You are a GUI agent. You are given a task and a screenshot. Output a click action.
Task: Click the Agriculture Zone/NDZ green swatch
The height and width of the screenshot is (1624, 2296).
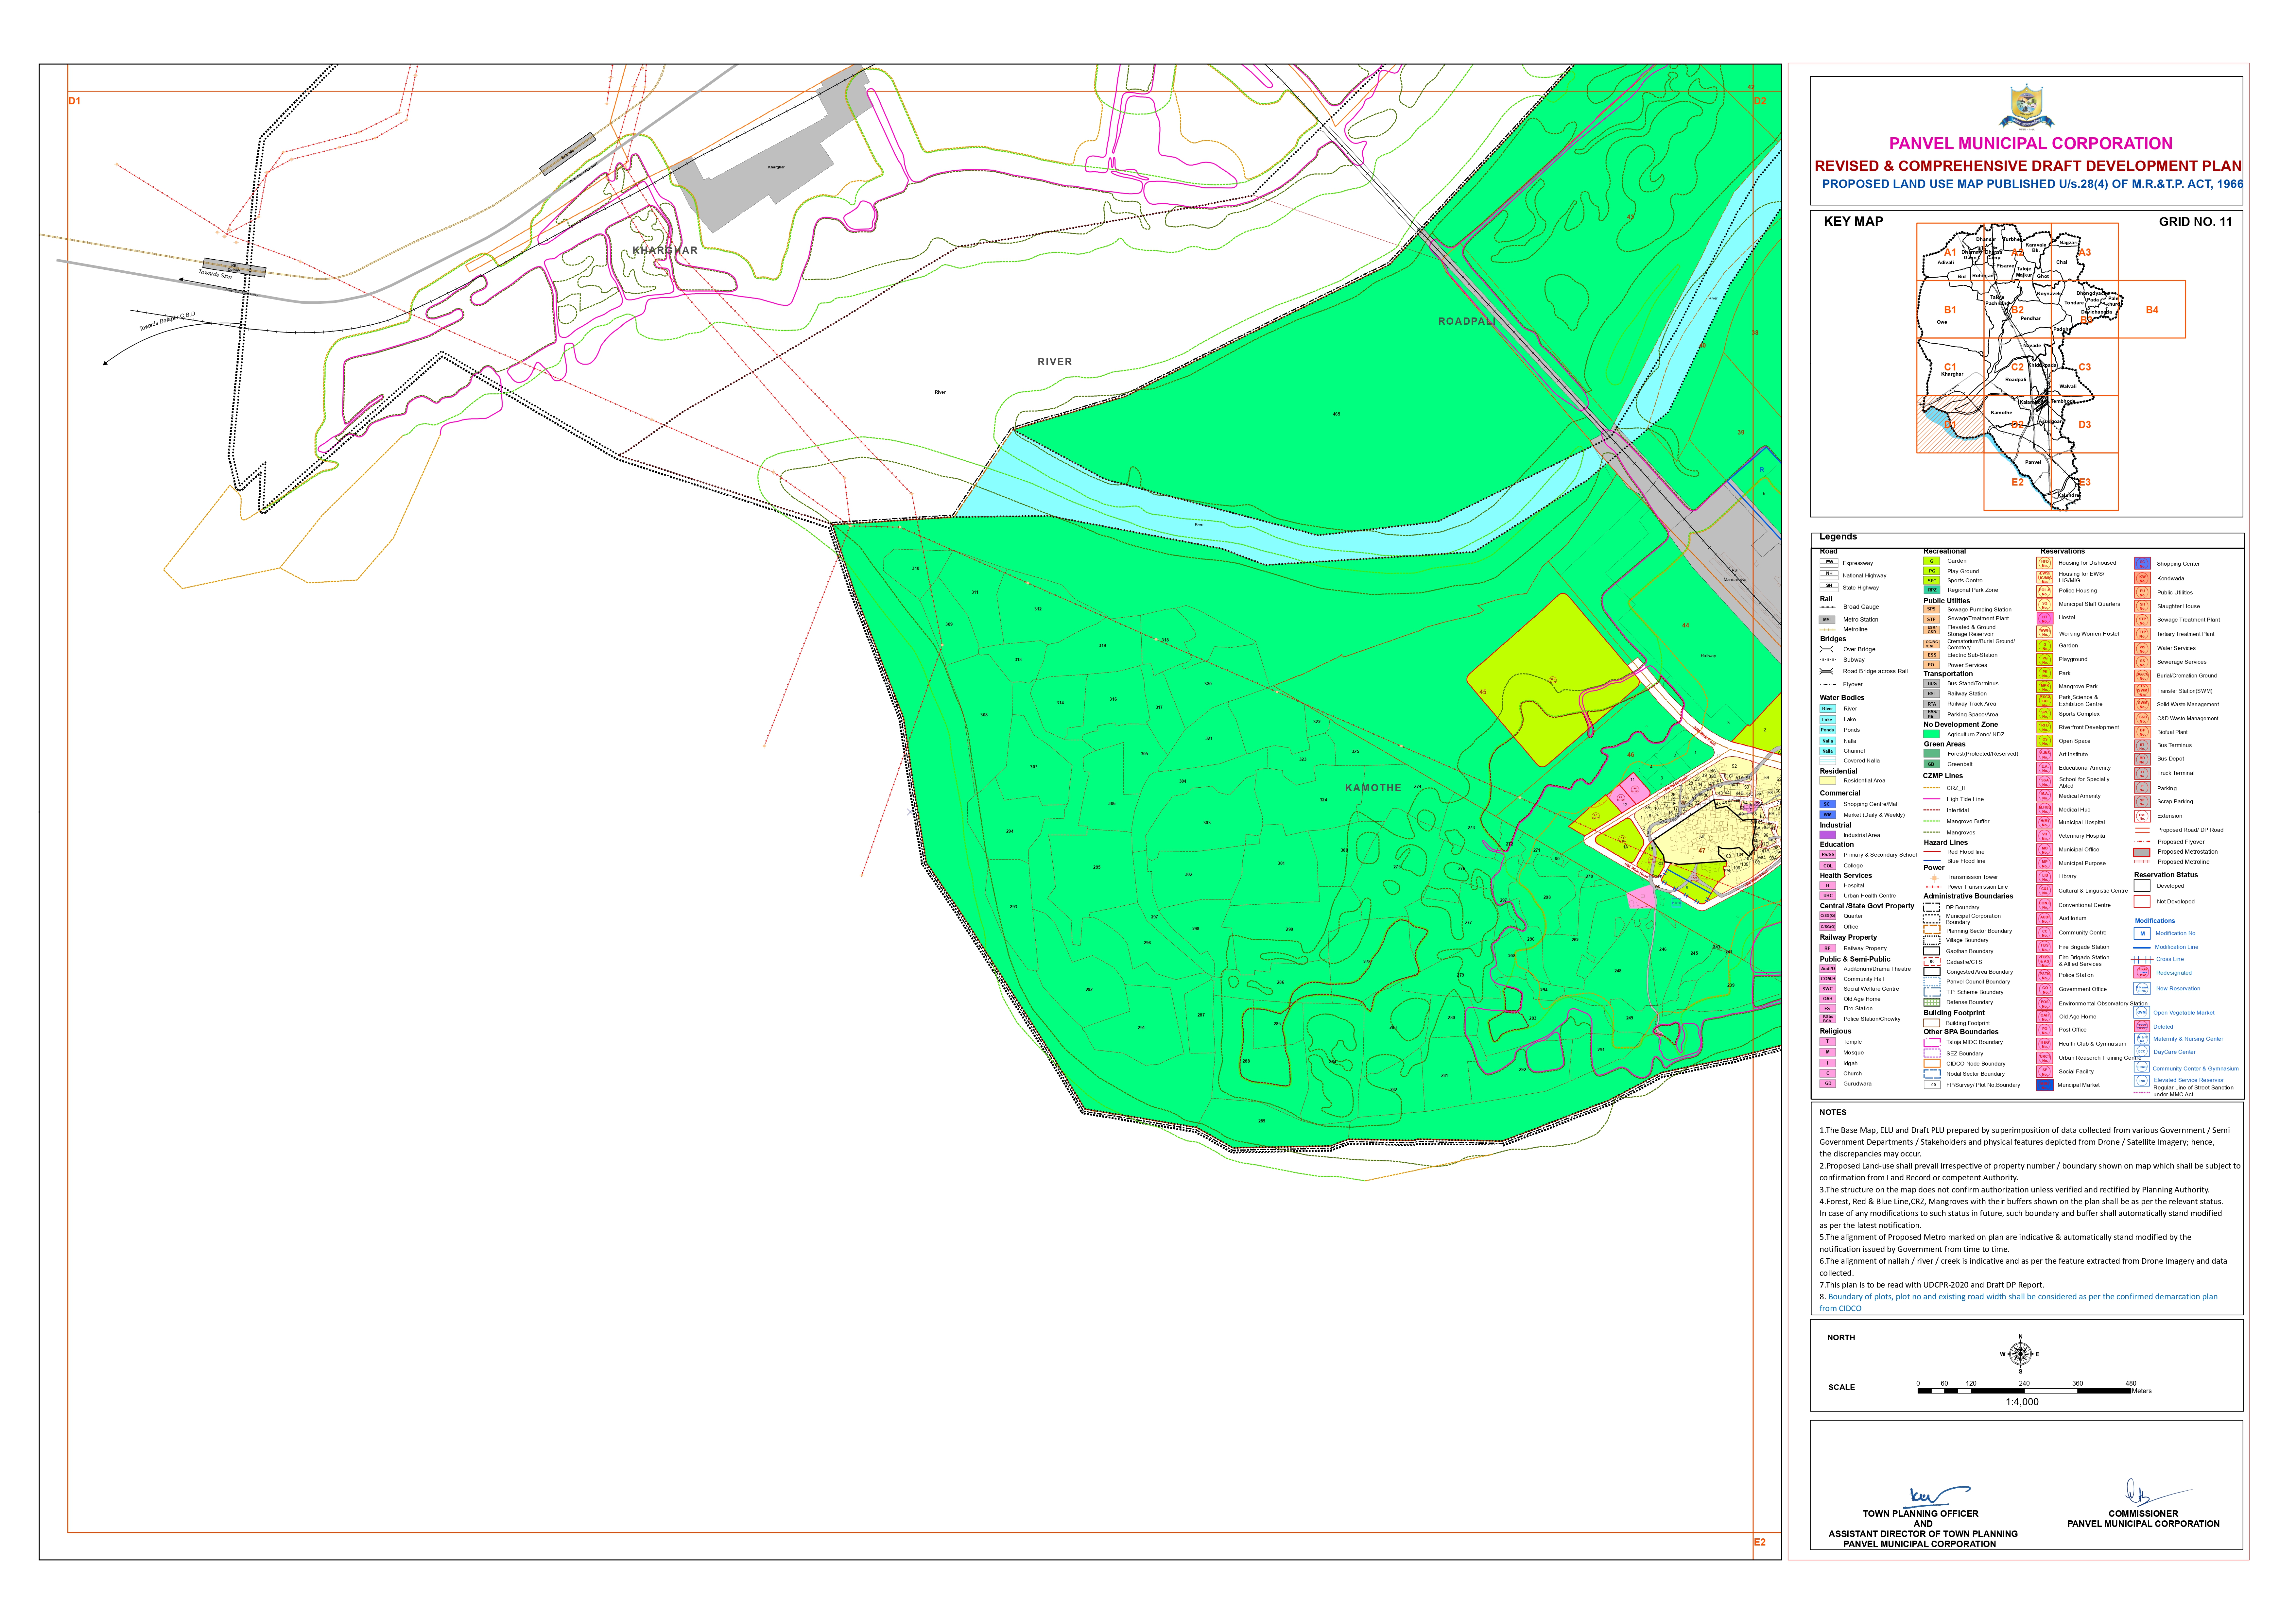(x=1932, y=734)
